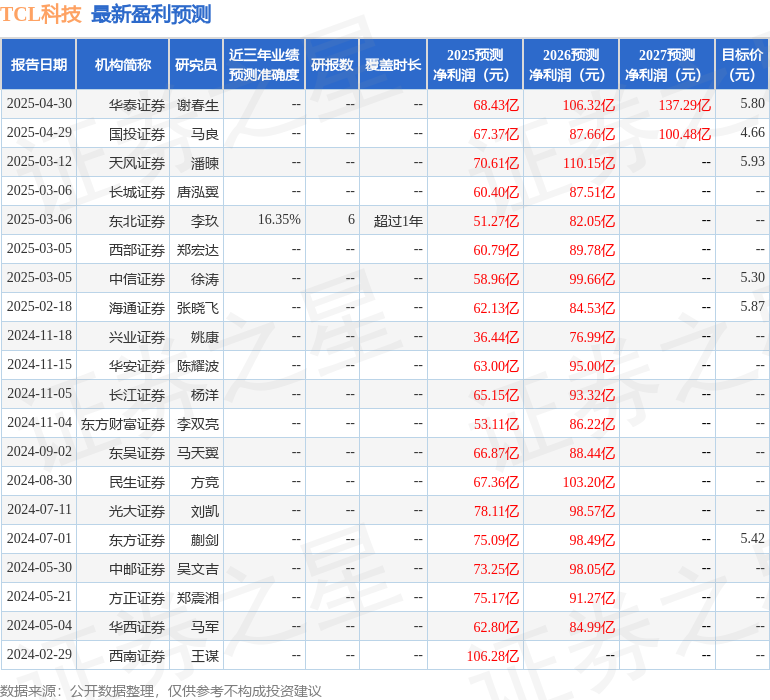Click the 110.15亿 value
The width and height of the screenshot is (770, 700).
[x=589, y=163]
